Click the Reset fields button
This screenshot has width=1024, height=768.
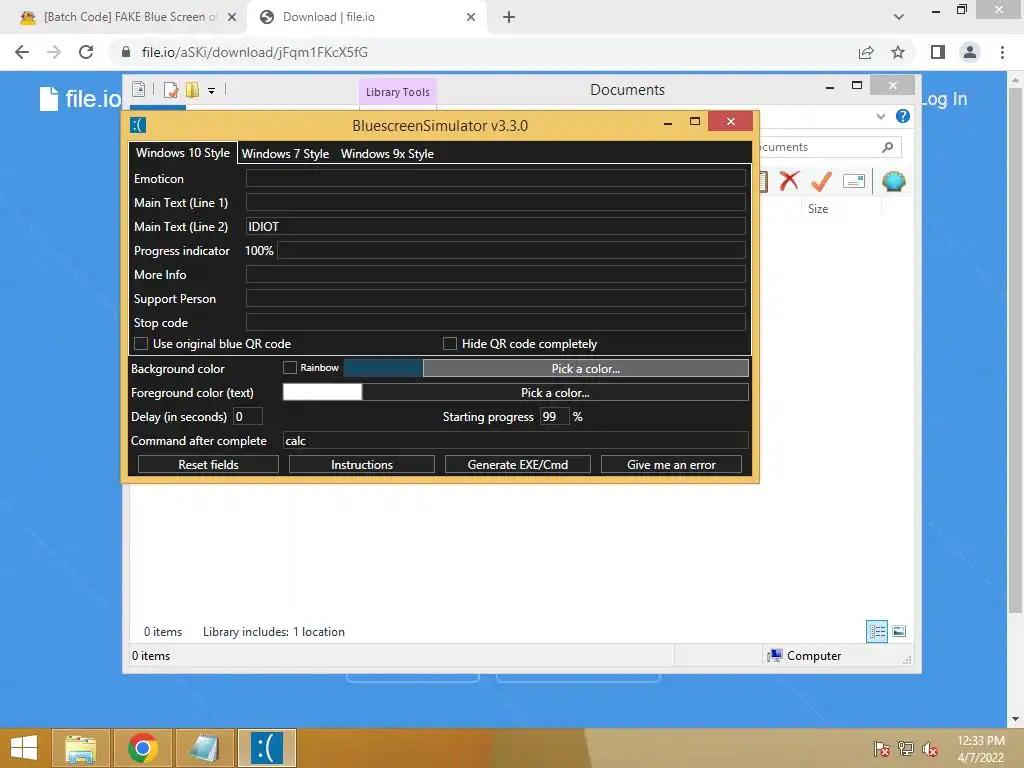(x=208, y=464)
